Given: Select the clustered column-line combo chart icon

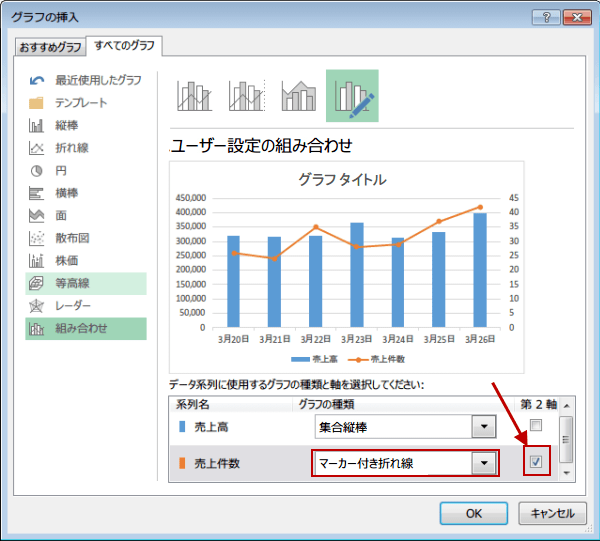Looking at the screenshot, I should tap(194, 96).
